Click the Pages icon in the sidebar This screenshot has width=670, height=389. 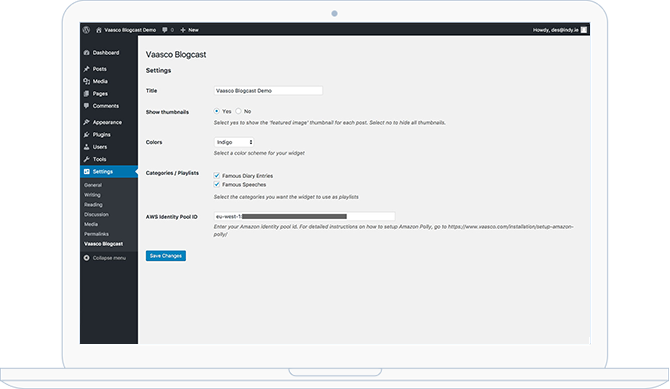87,94
